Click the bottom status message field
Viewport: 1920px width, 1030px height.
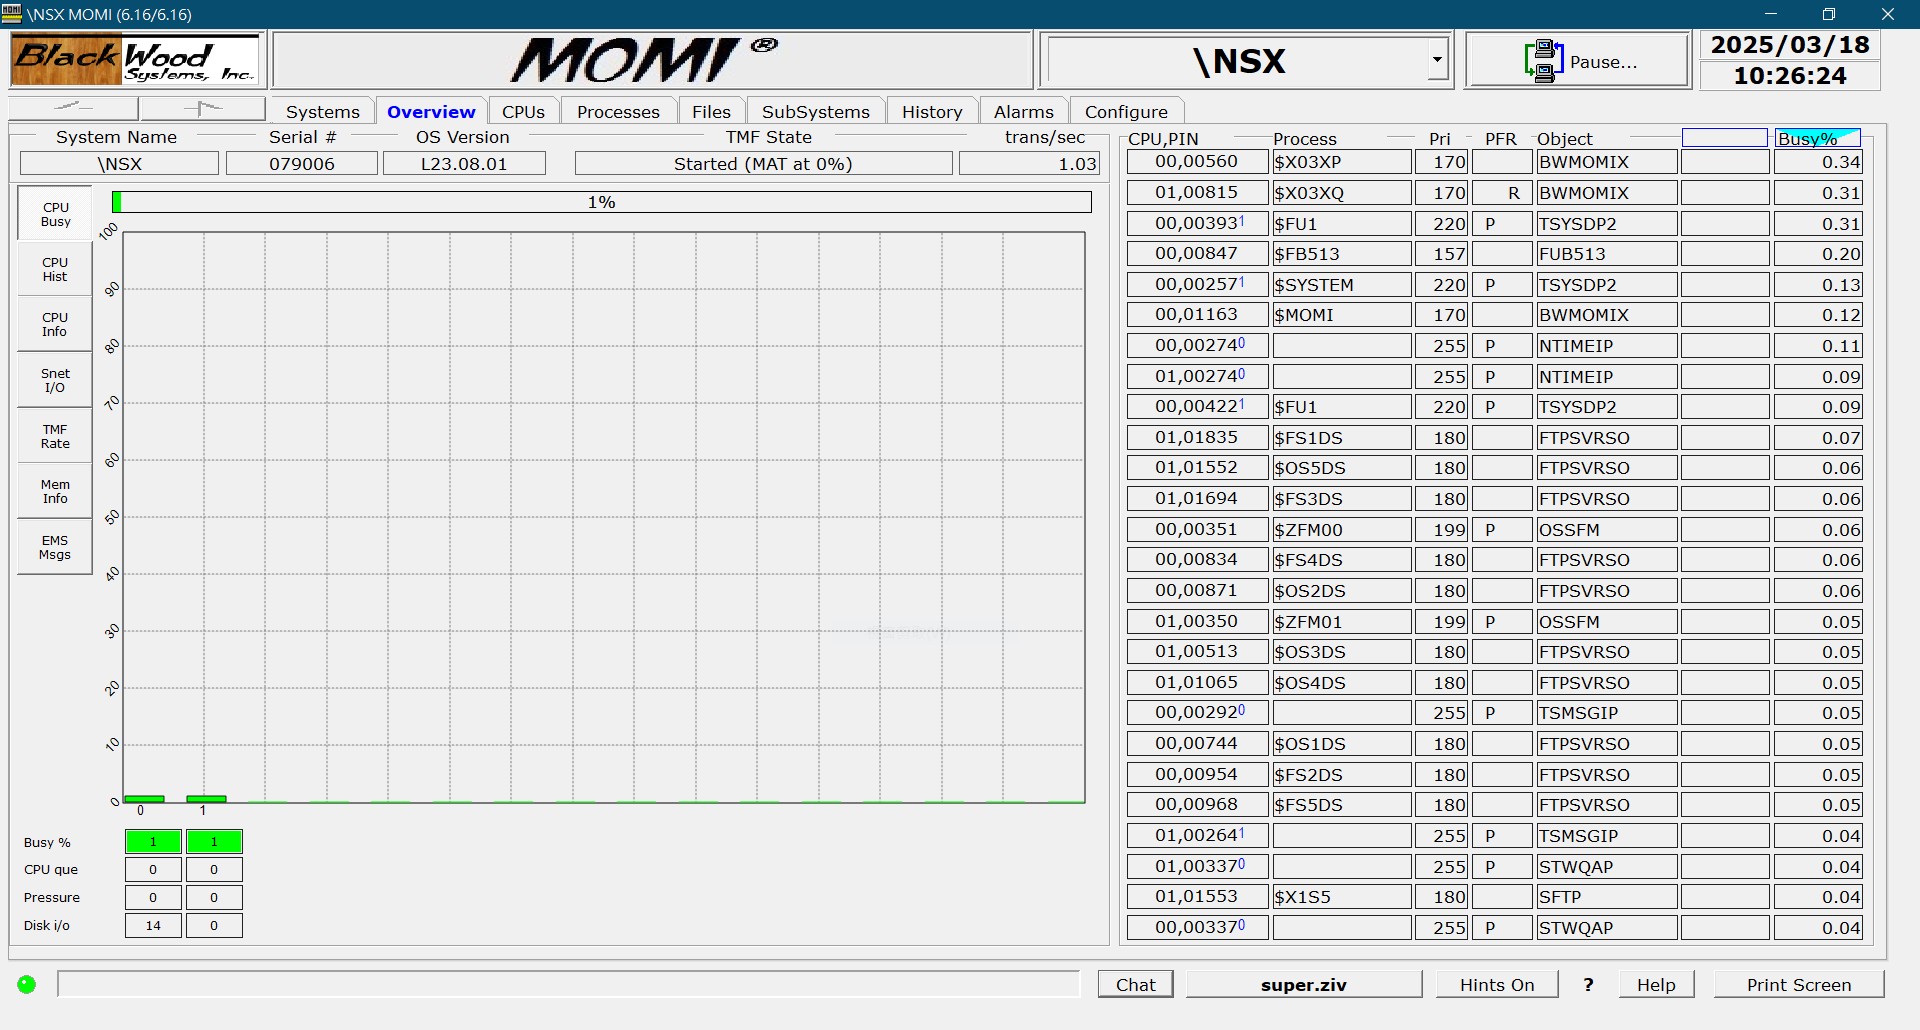568,984
